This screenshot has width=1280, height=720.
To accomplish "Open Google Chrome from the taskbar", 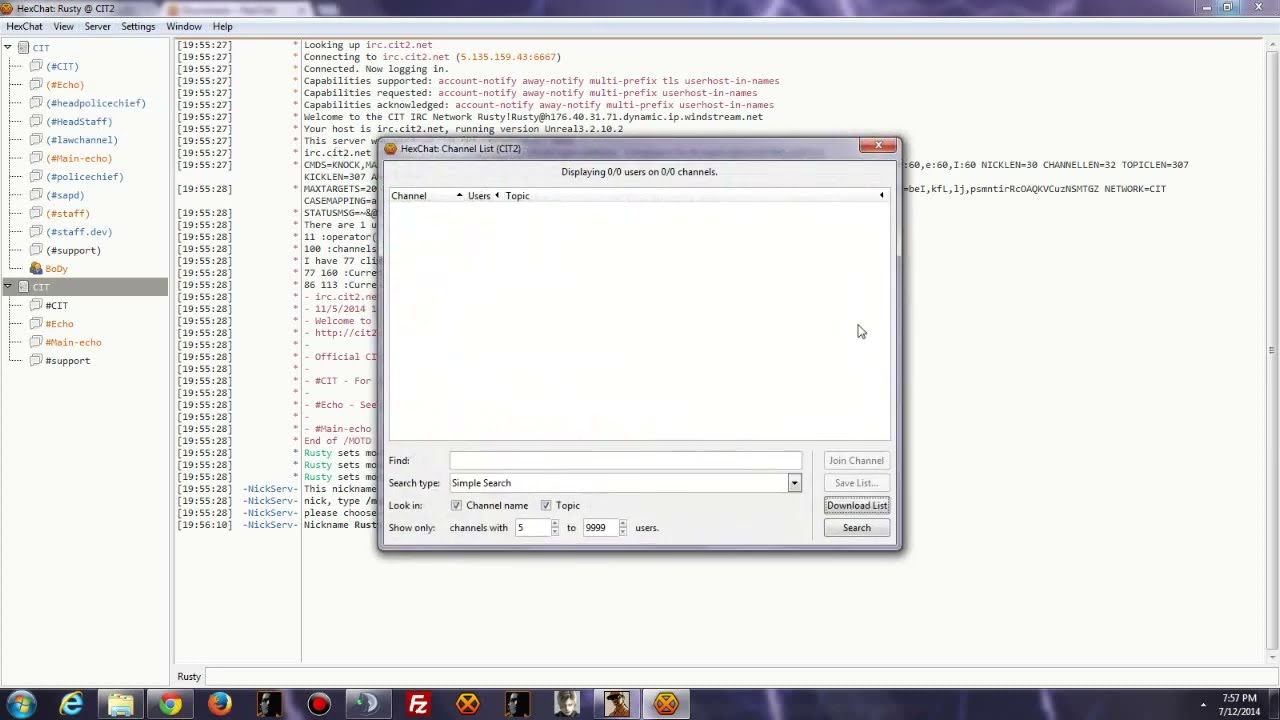I will pos(170,704).
